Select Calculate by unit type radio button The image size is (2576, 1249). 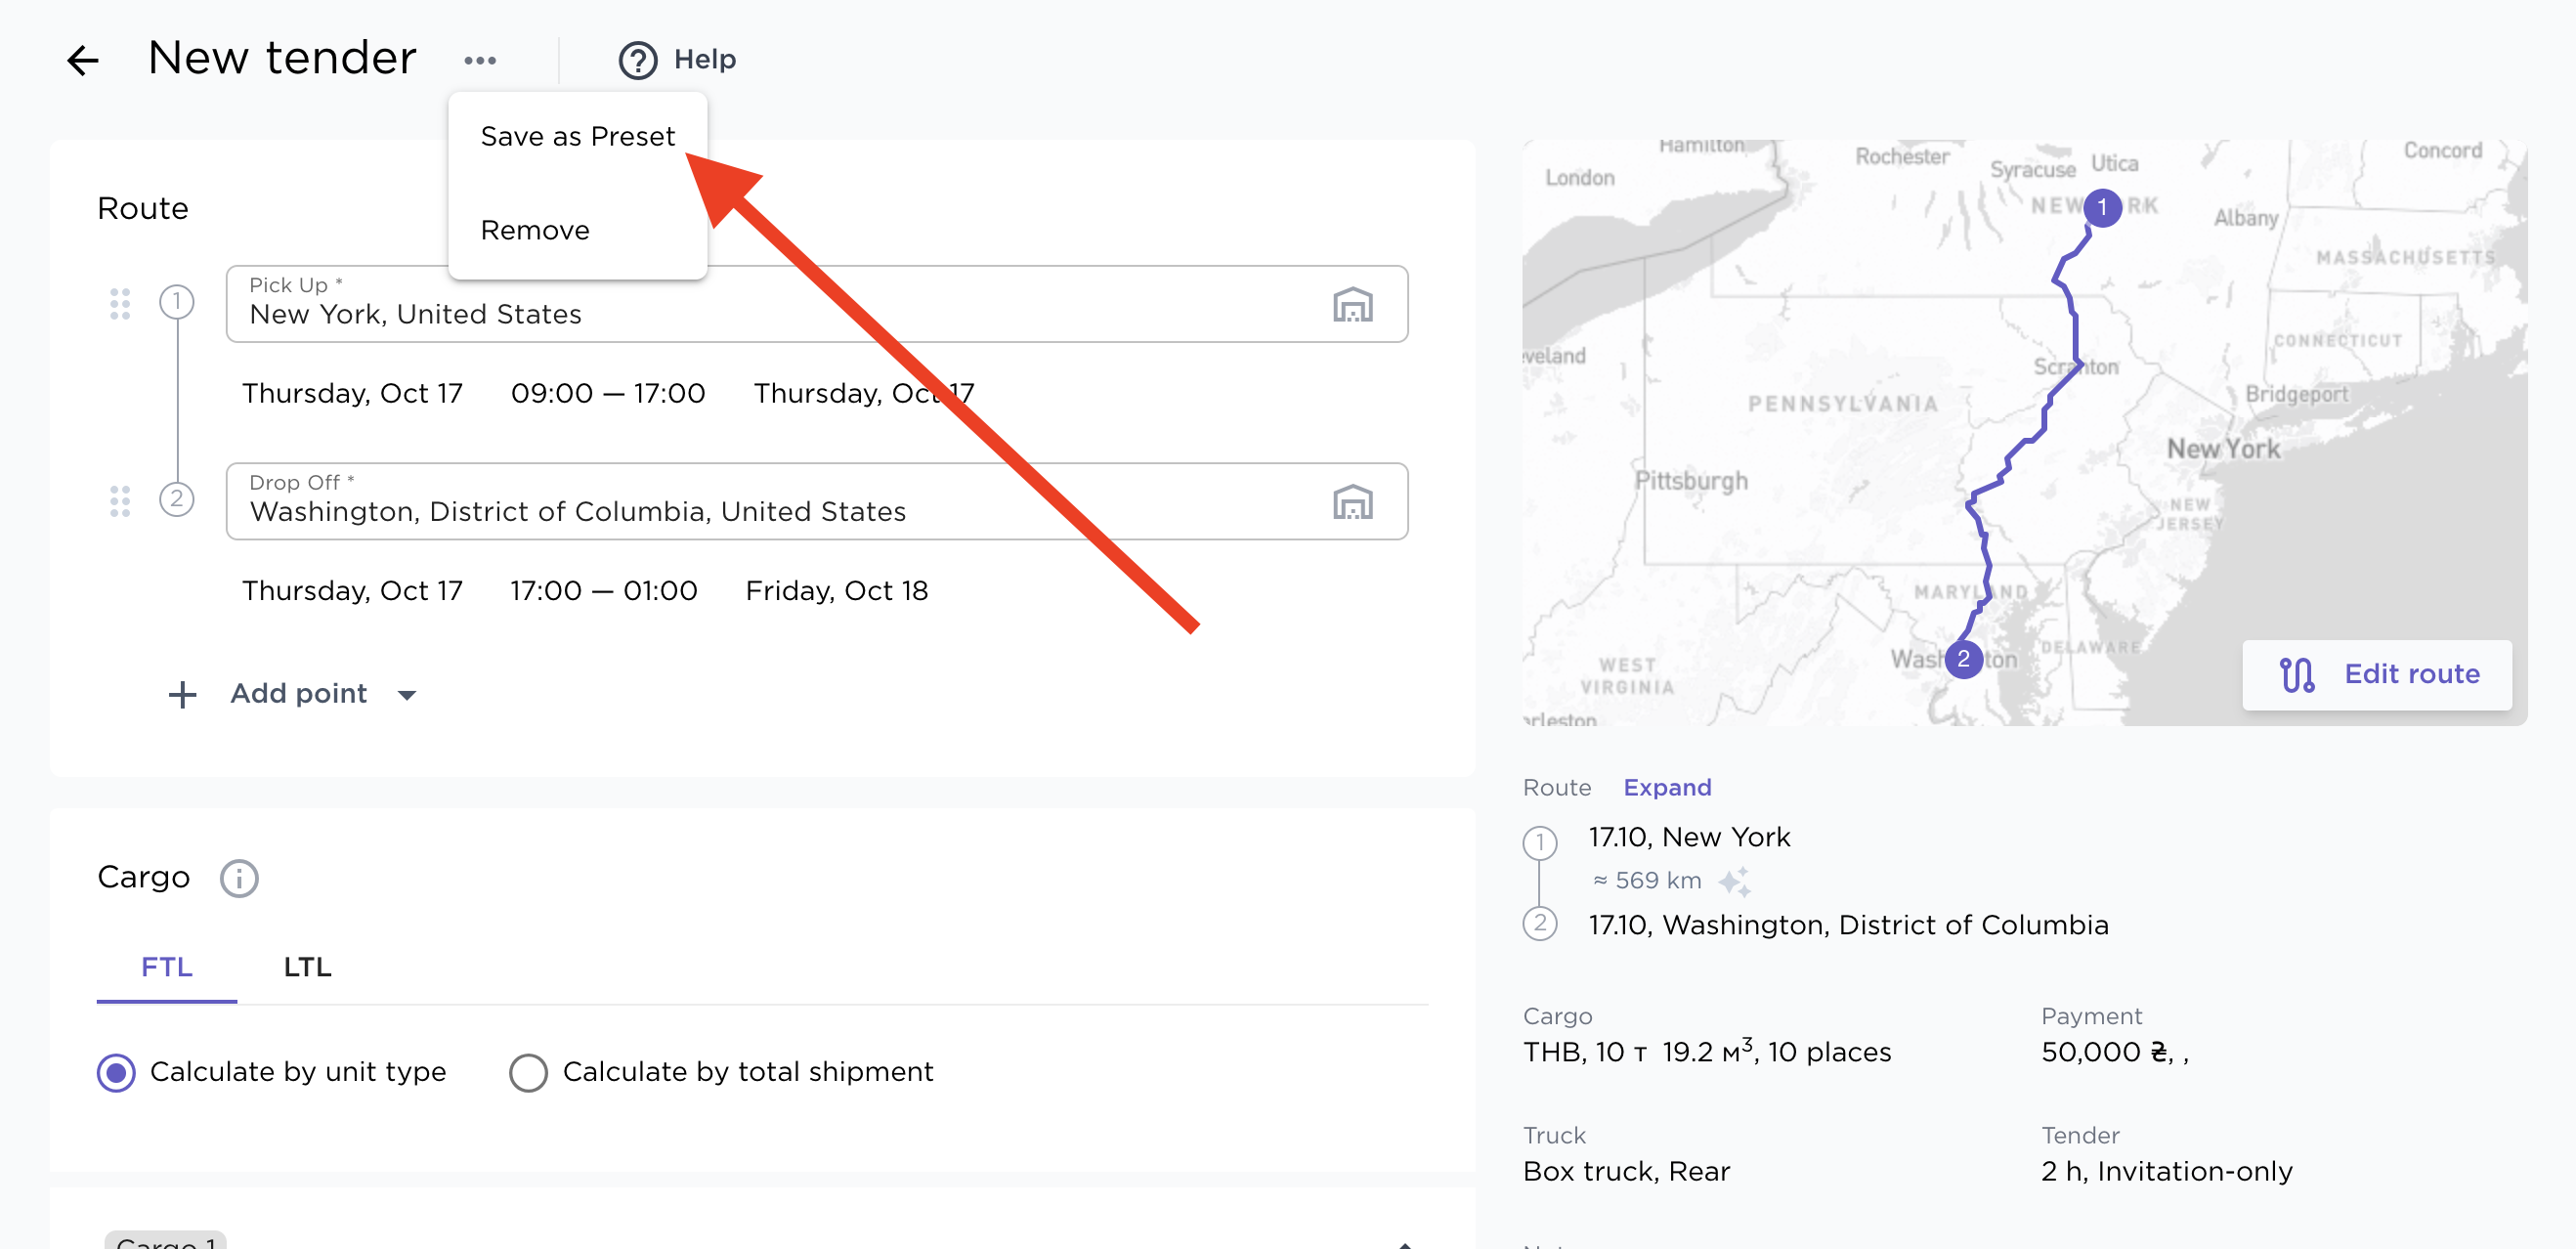[116, 1072]
